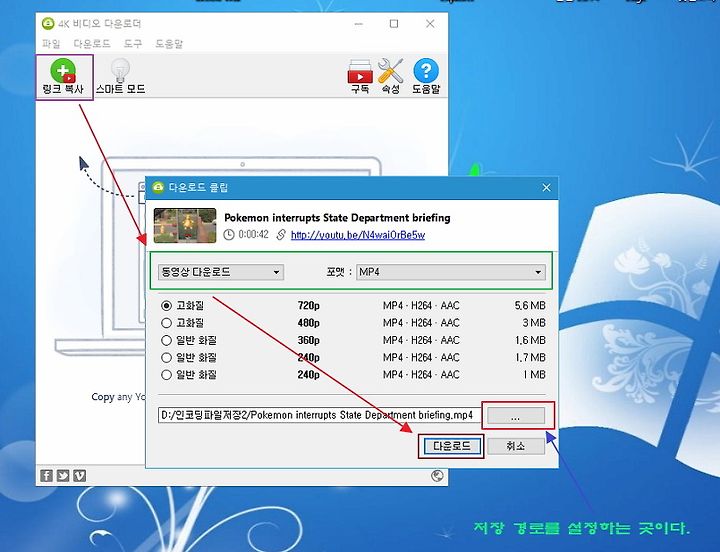Image resolution: width=720 pixels, height=552 pixels.
Task: Click the 포맷 label
Action: [x=338, y=272]
